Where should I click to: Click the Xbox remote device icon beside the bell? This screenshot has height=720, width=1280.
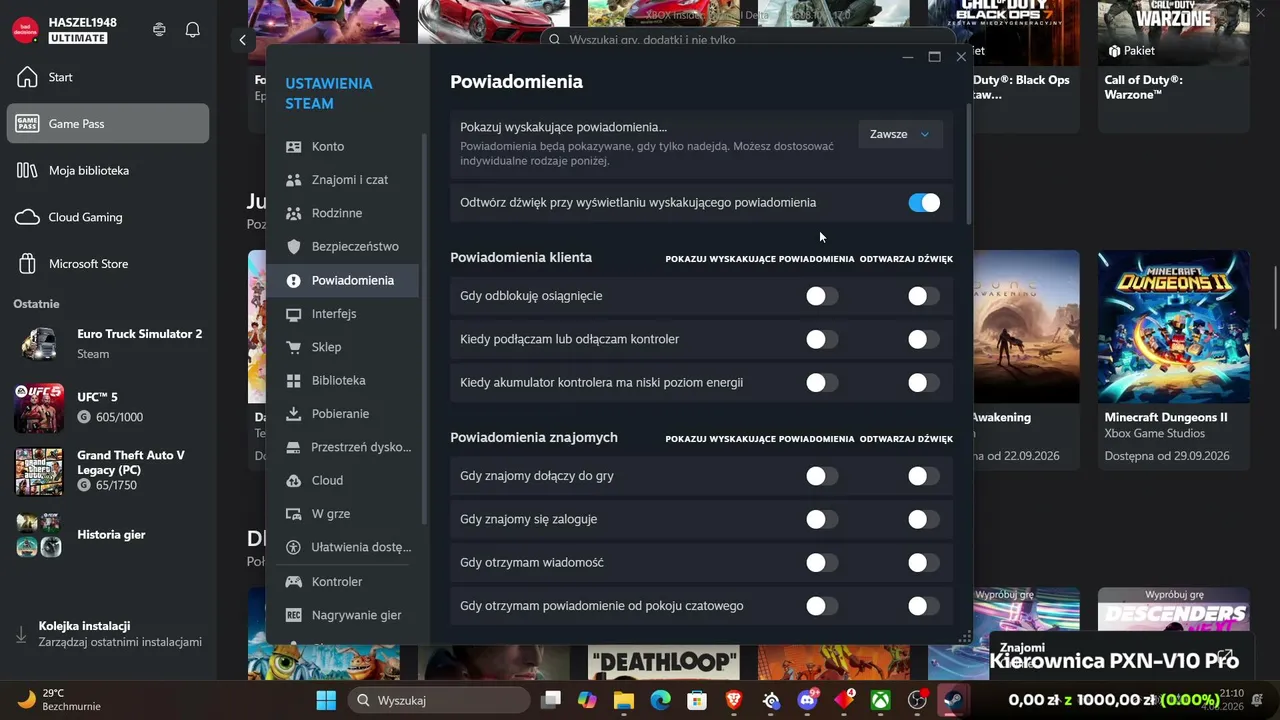tap(159, 30)
